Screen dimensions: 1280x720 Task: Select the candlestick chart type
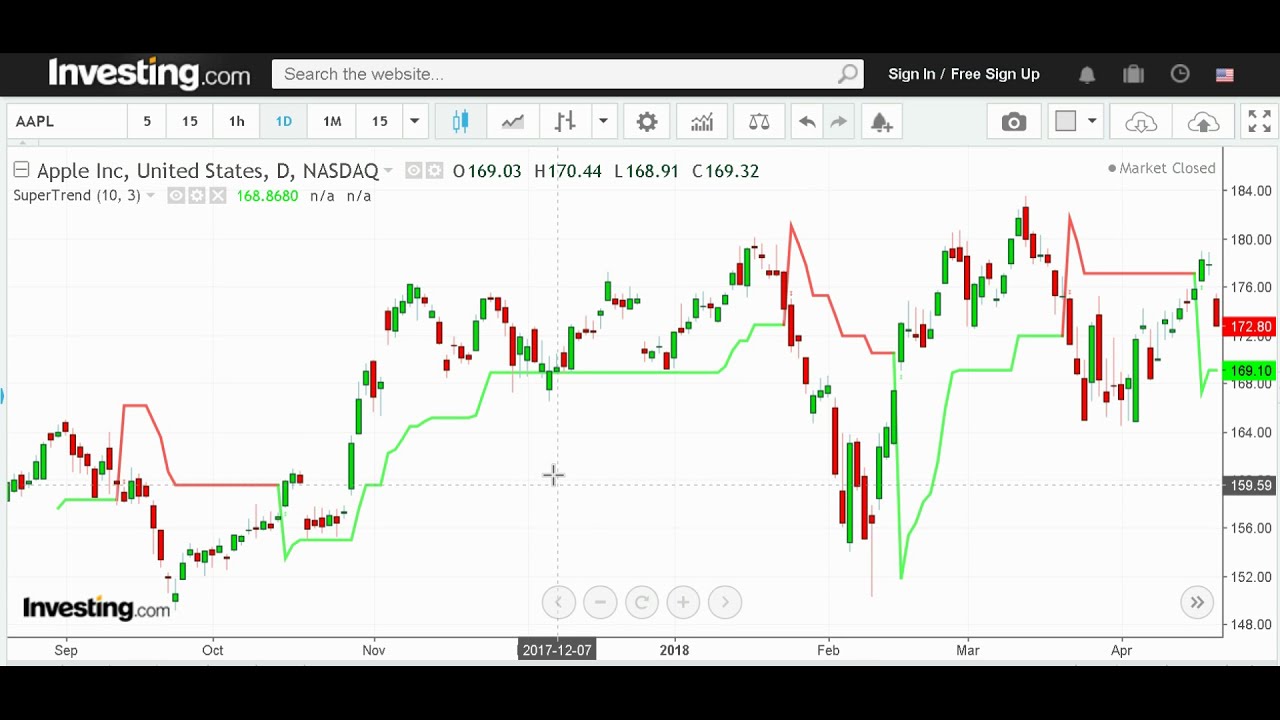[460, 122]
